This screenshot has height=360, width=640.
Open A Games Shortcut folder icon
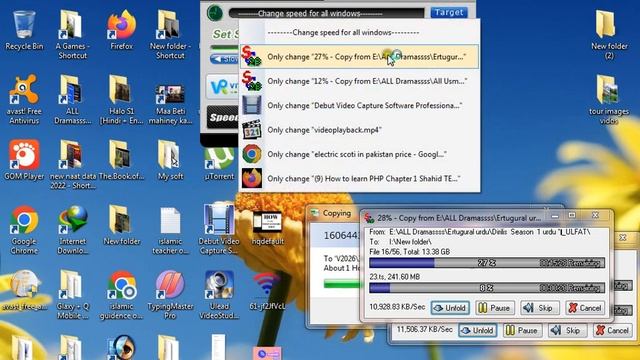pos(72,35)
